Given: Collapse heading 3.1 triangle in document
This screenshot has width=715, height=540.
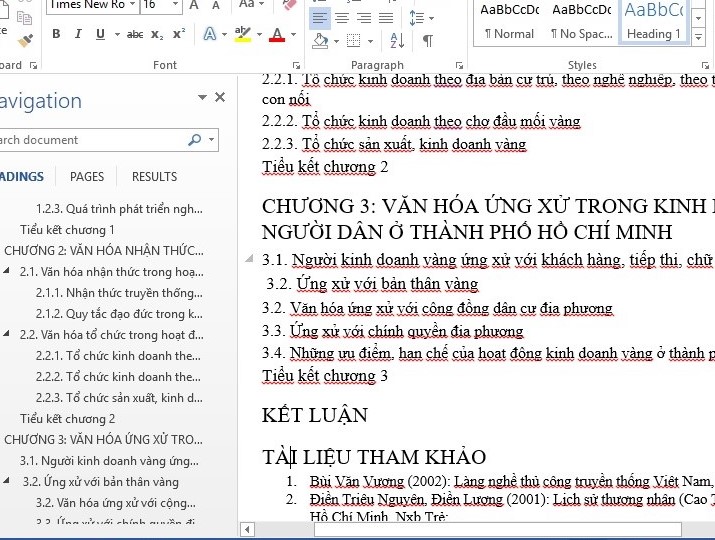Looking at the screenshot, I should (x=249, y=259).
